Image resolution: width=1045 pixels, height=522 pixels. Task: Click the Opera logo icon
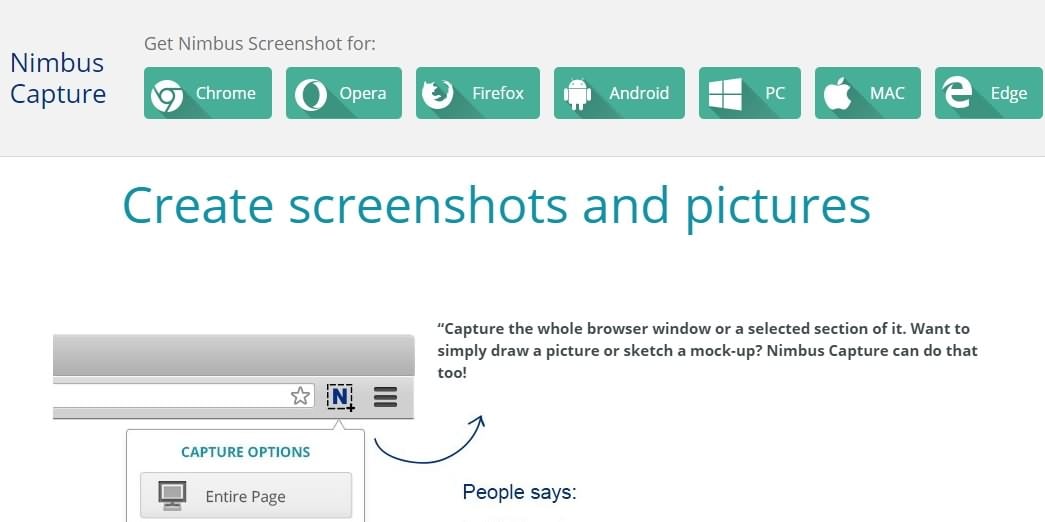[311, 95]
